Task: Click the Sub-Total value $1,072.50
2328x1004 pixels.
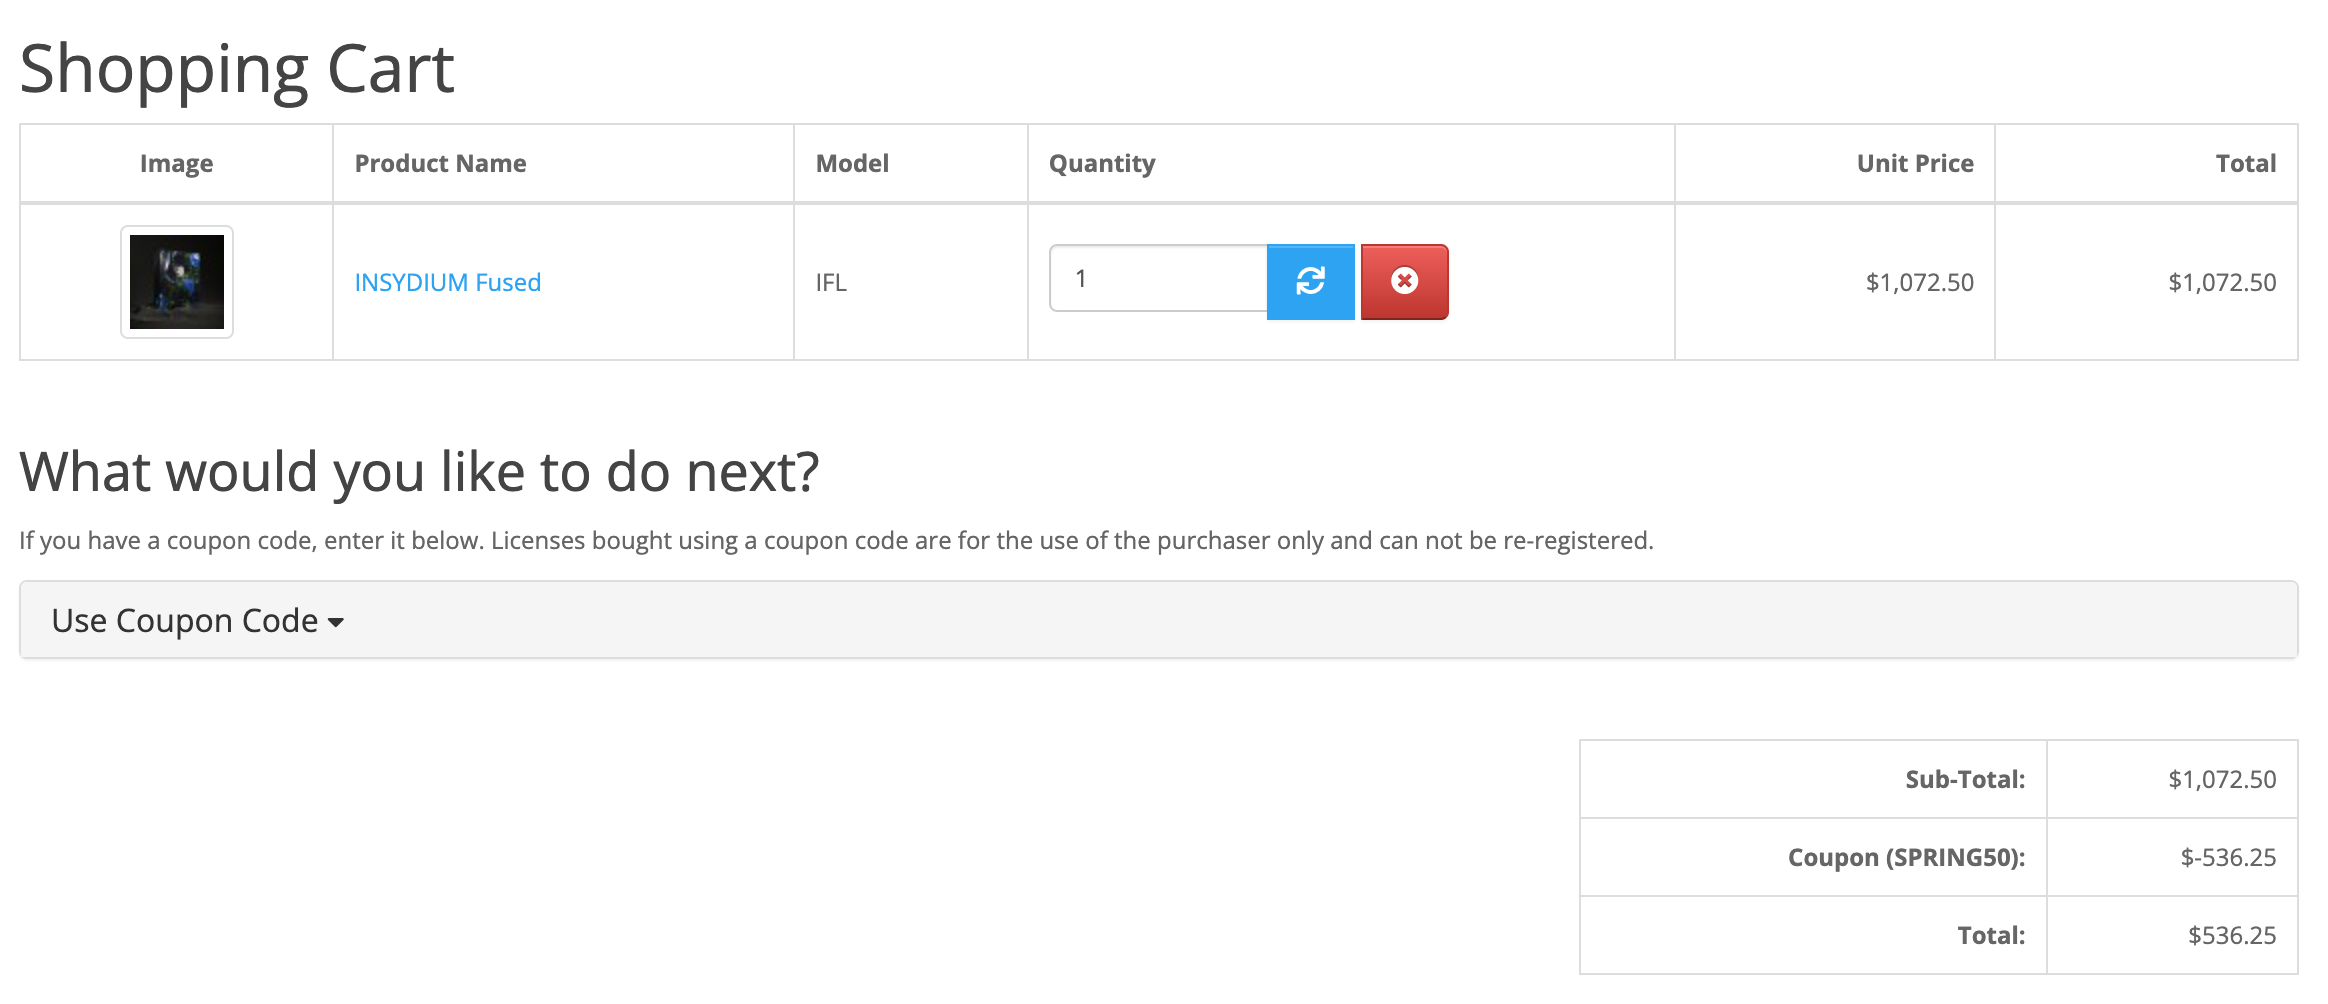Action: click(2222, 779)
